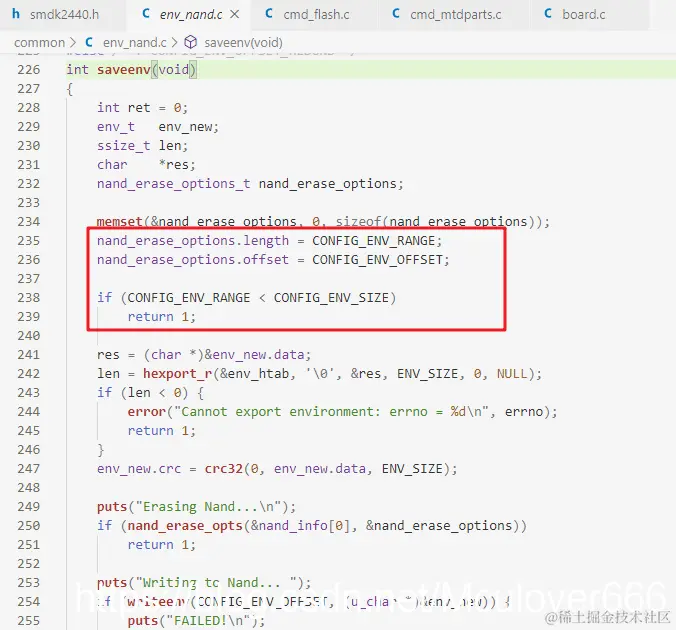Expand the chevron after common breadcrumb
This screenshot has width=676, height=630.
[x=73, y=42]
